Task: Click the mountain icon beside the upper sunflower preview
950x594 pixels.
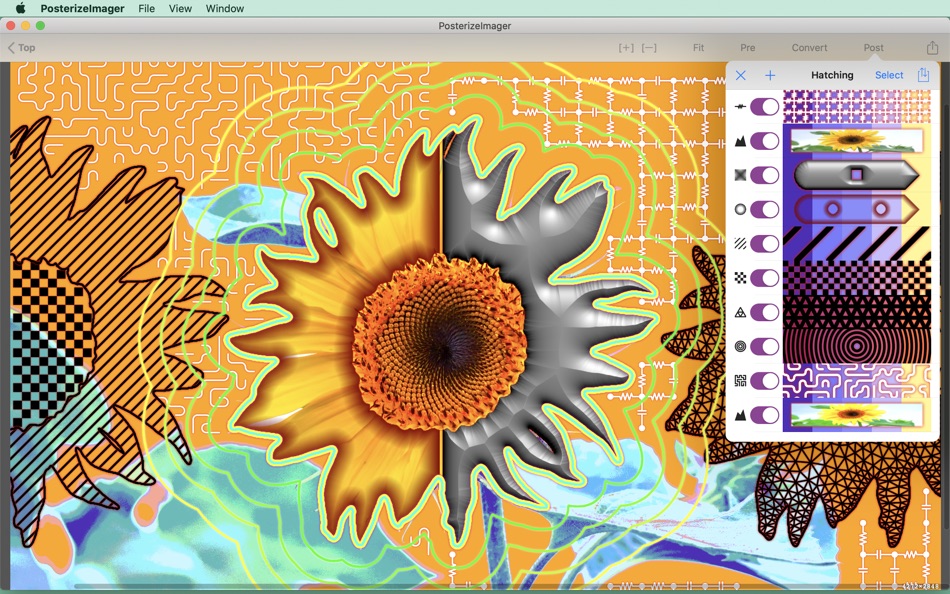Action: click(740, 141)
